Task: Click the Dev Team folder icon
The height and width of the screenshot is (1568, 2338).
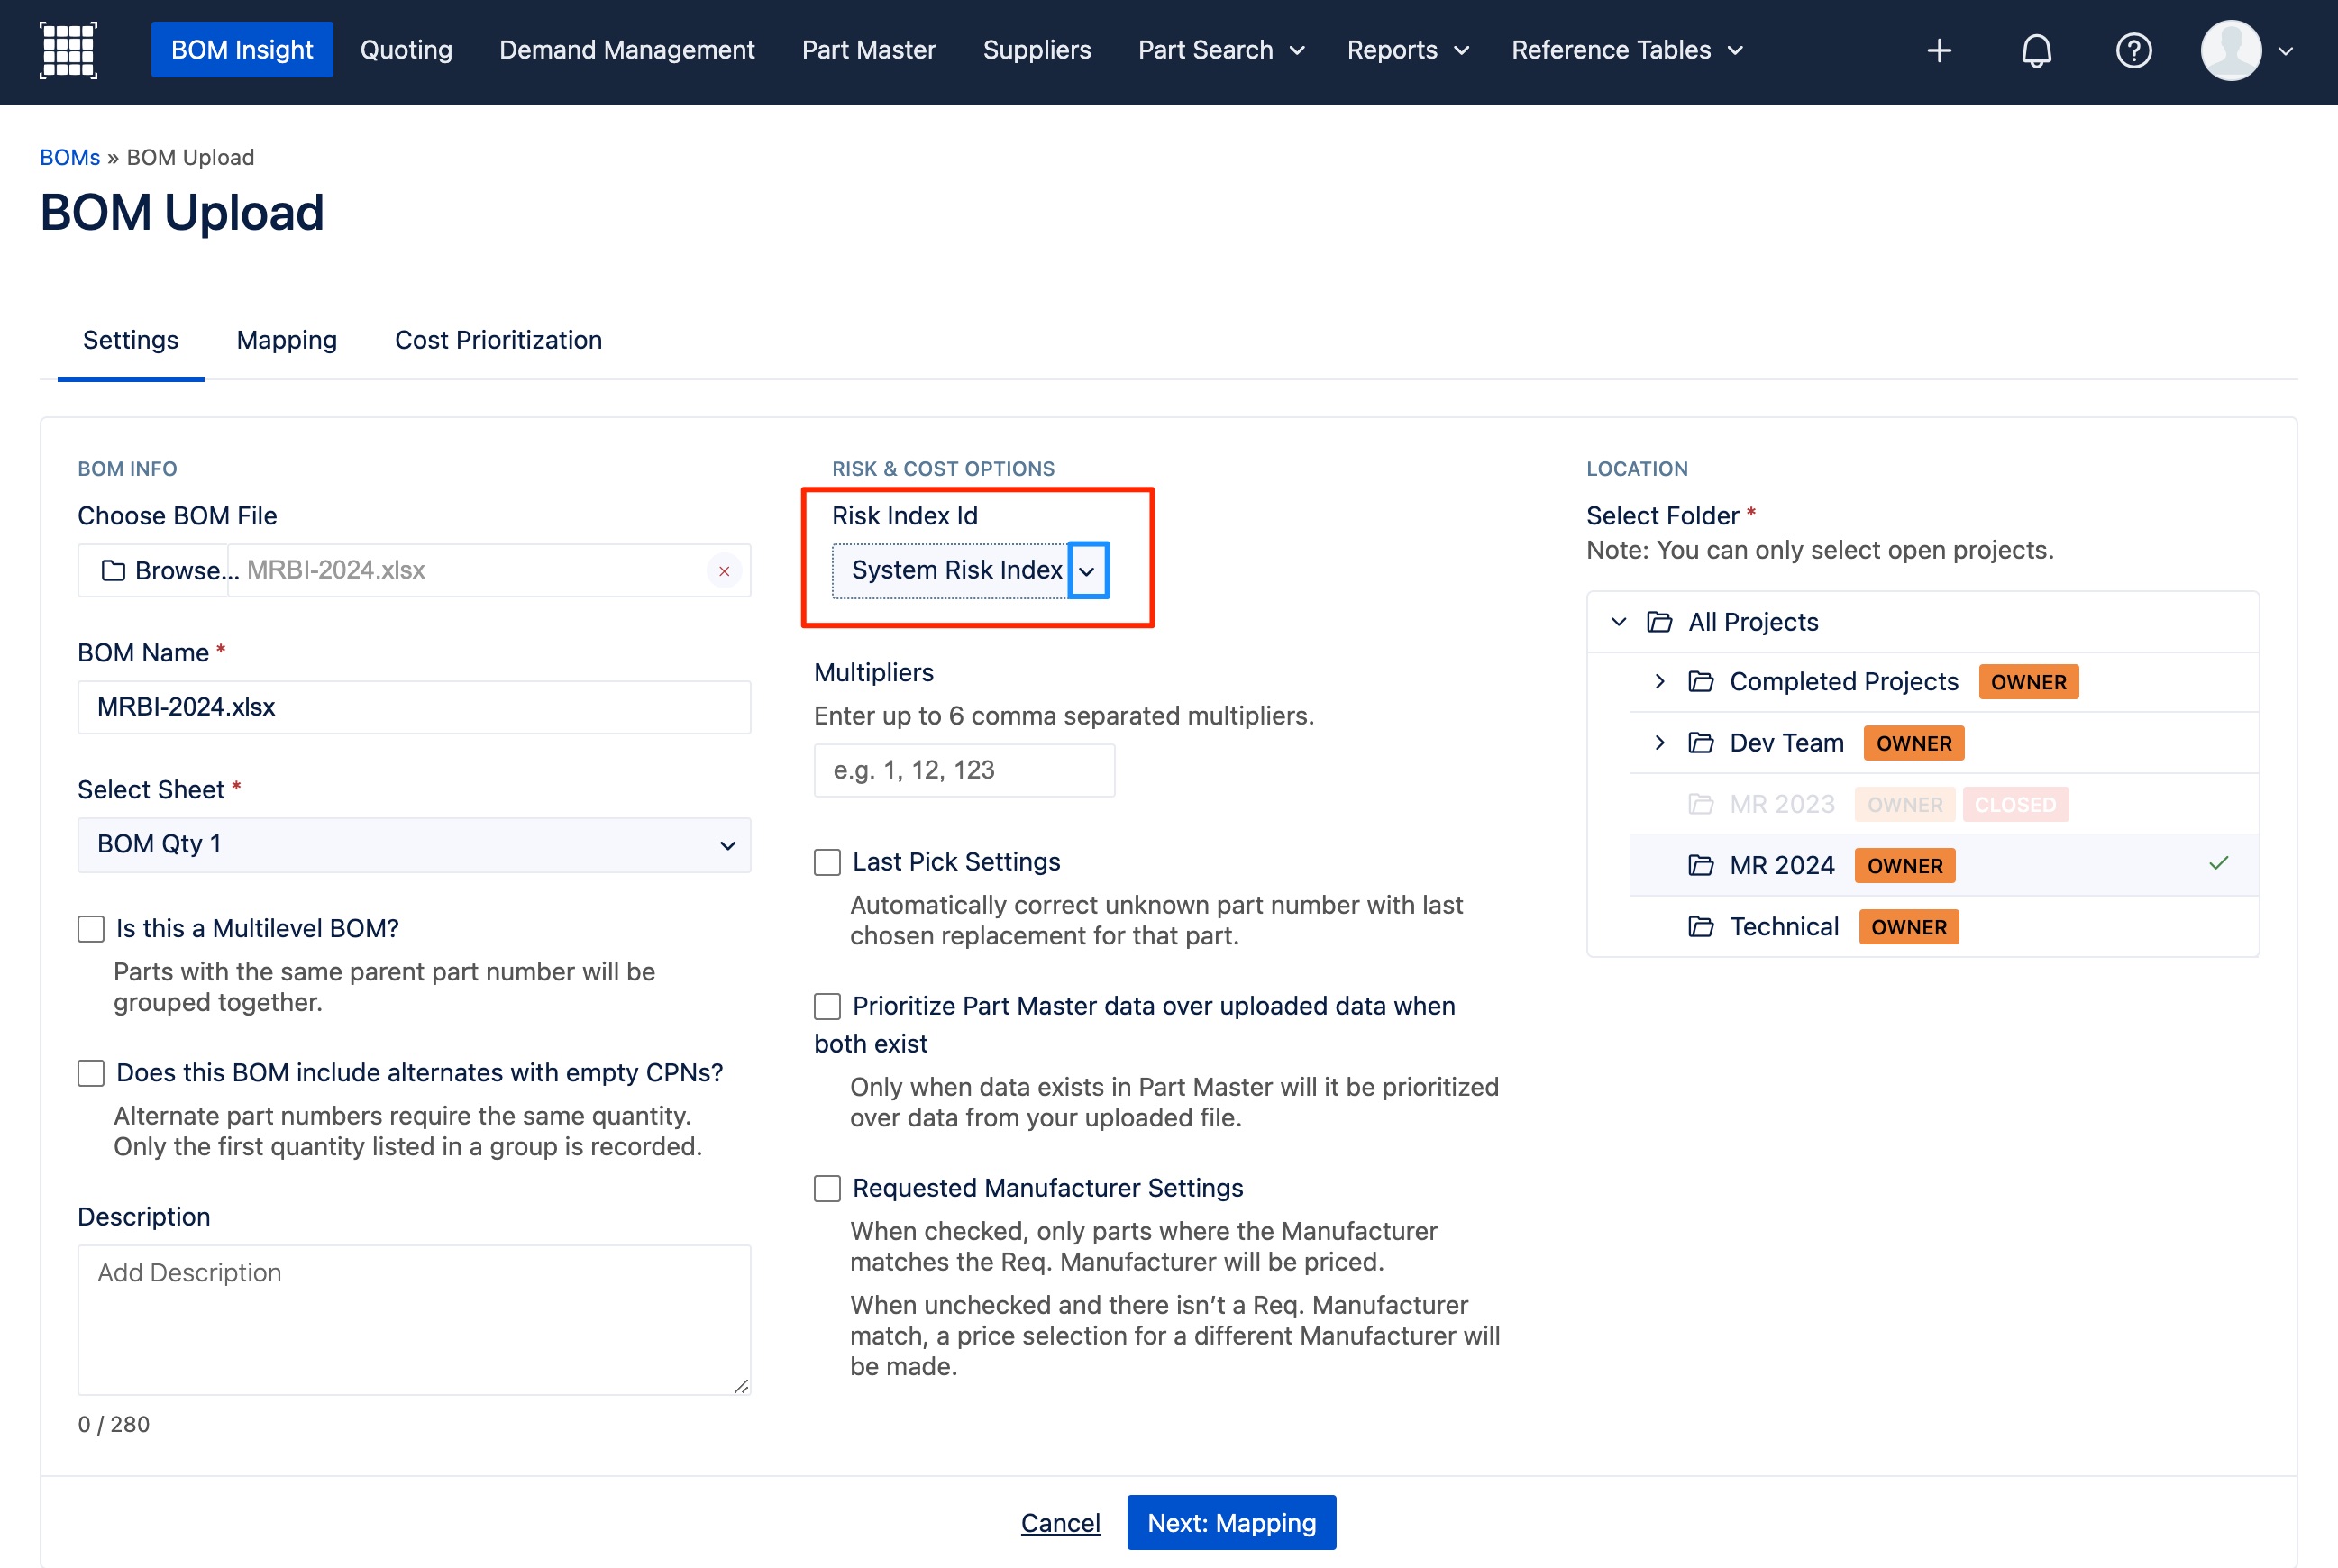Action: 1701,743
